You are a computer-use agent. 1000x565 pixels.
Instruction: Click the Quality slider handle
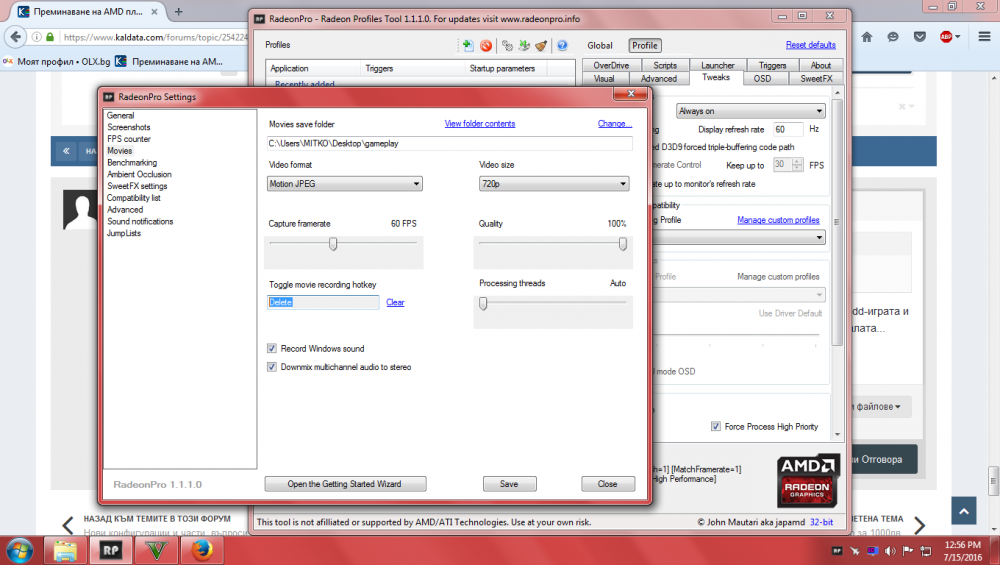(622, 244)
